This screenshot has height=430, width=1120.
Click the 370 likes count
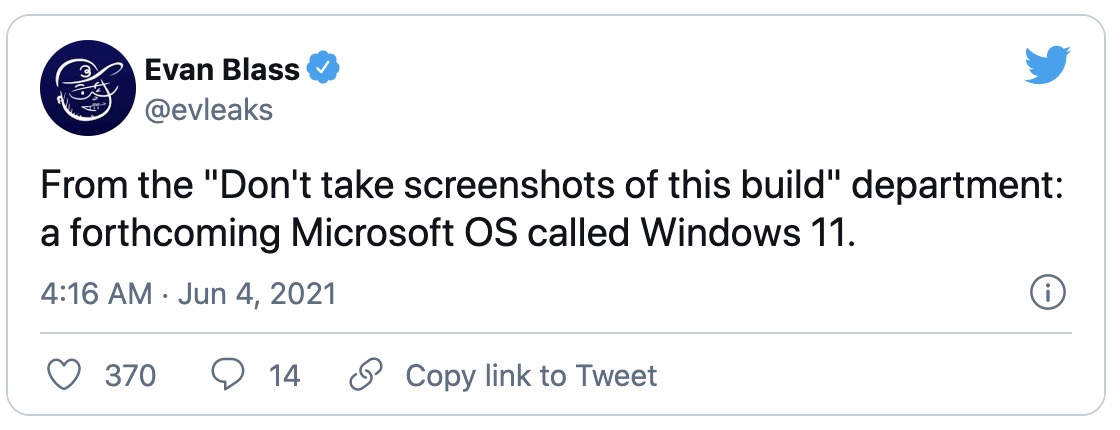click(x=130, y=376)
